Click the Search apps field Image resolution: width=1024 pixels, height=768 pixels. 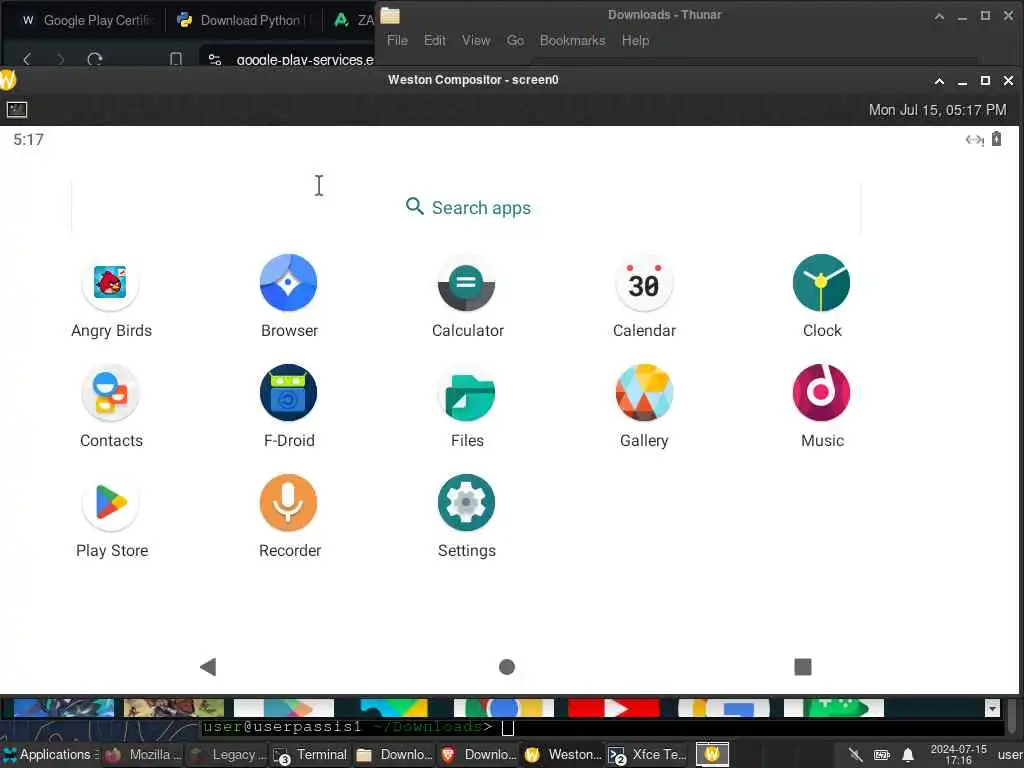pos(466,208)
